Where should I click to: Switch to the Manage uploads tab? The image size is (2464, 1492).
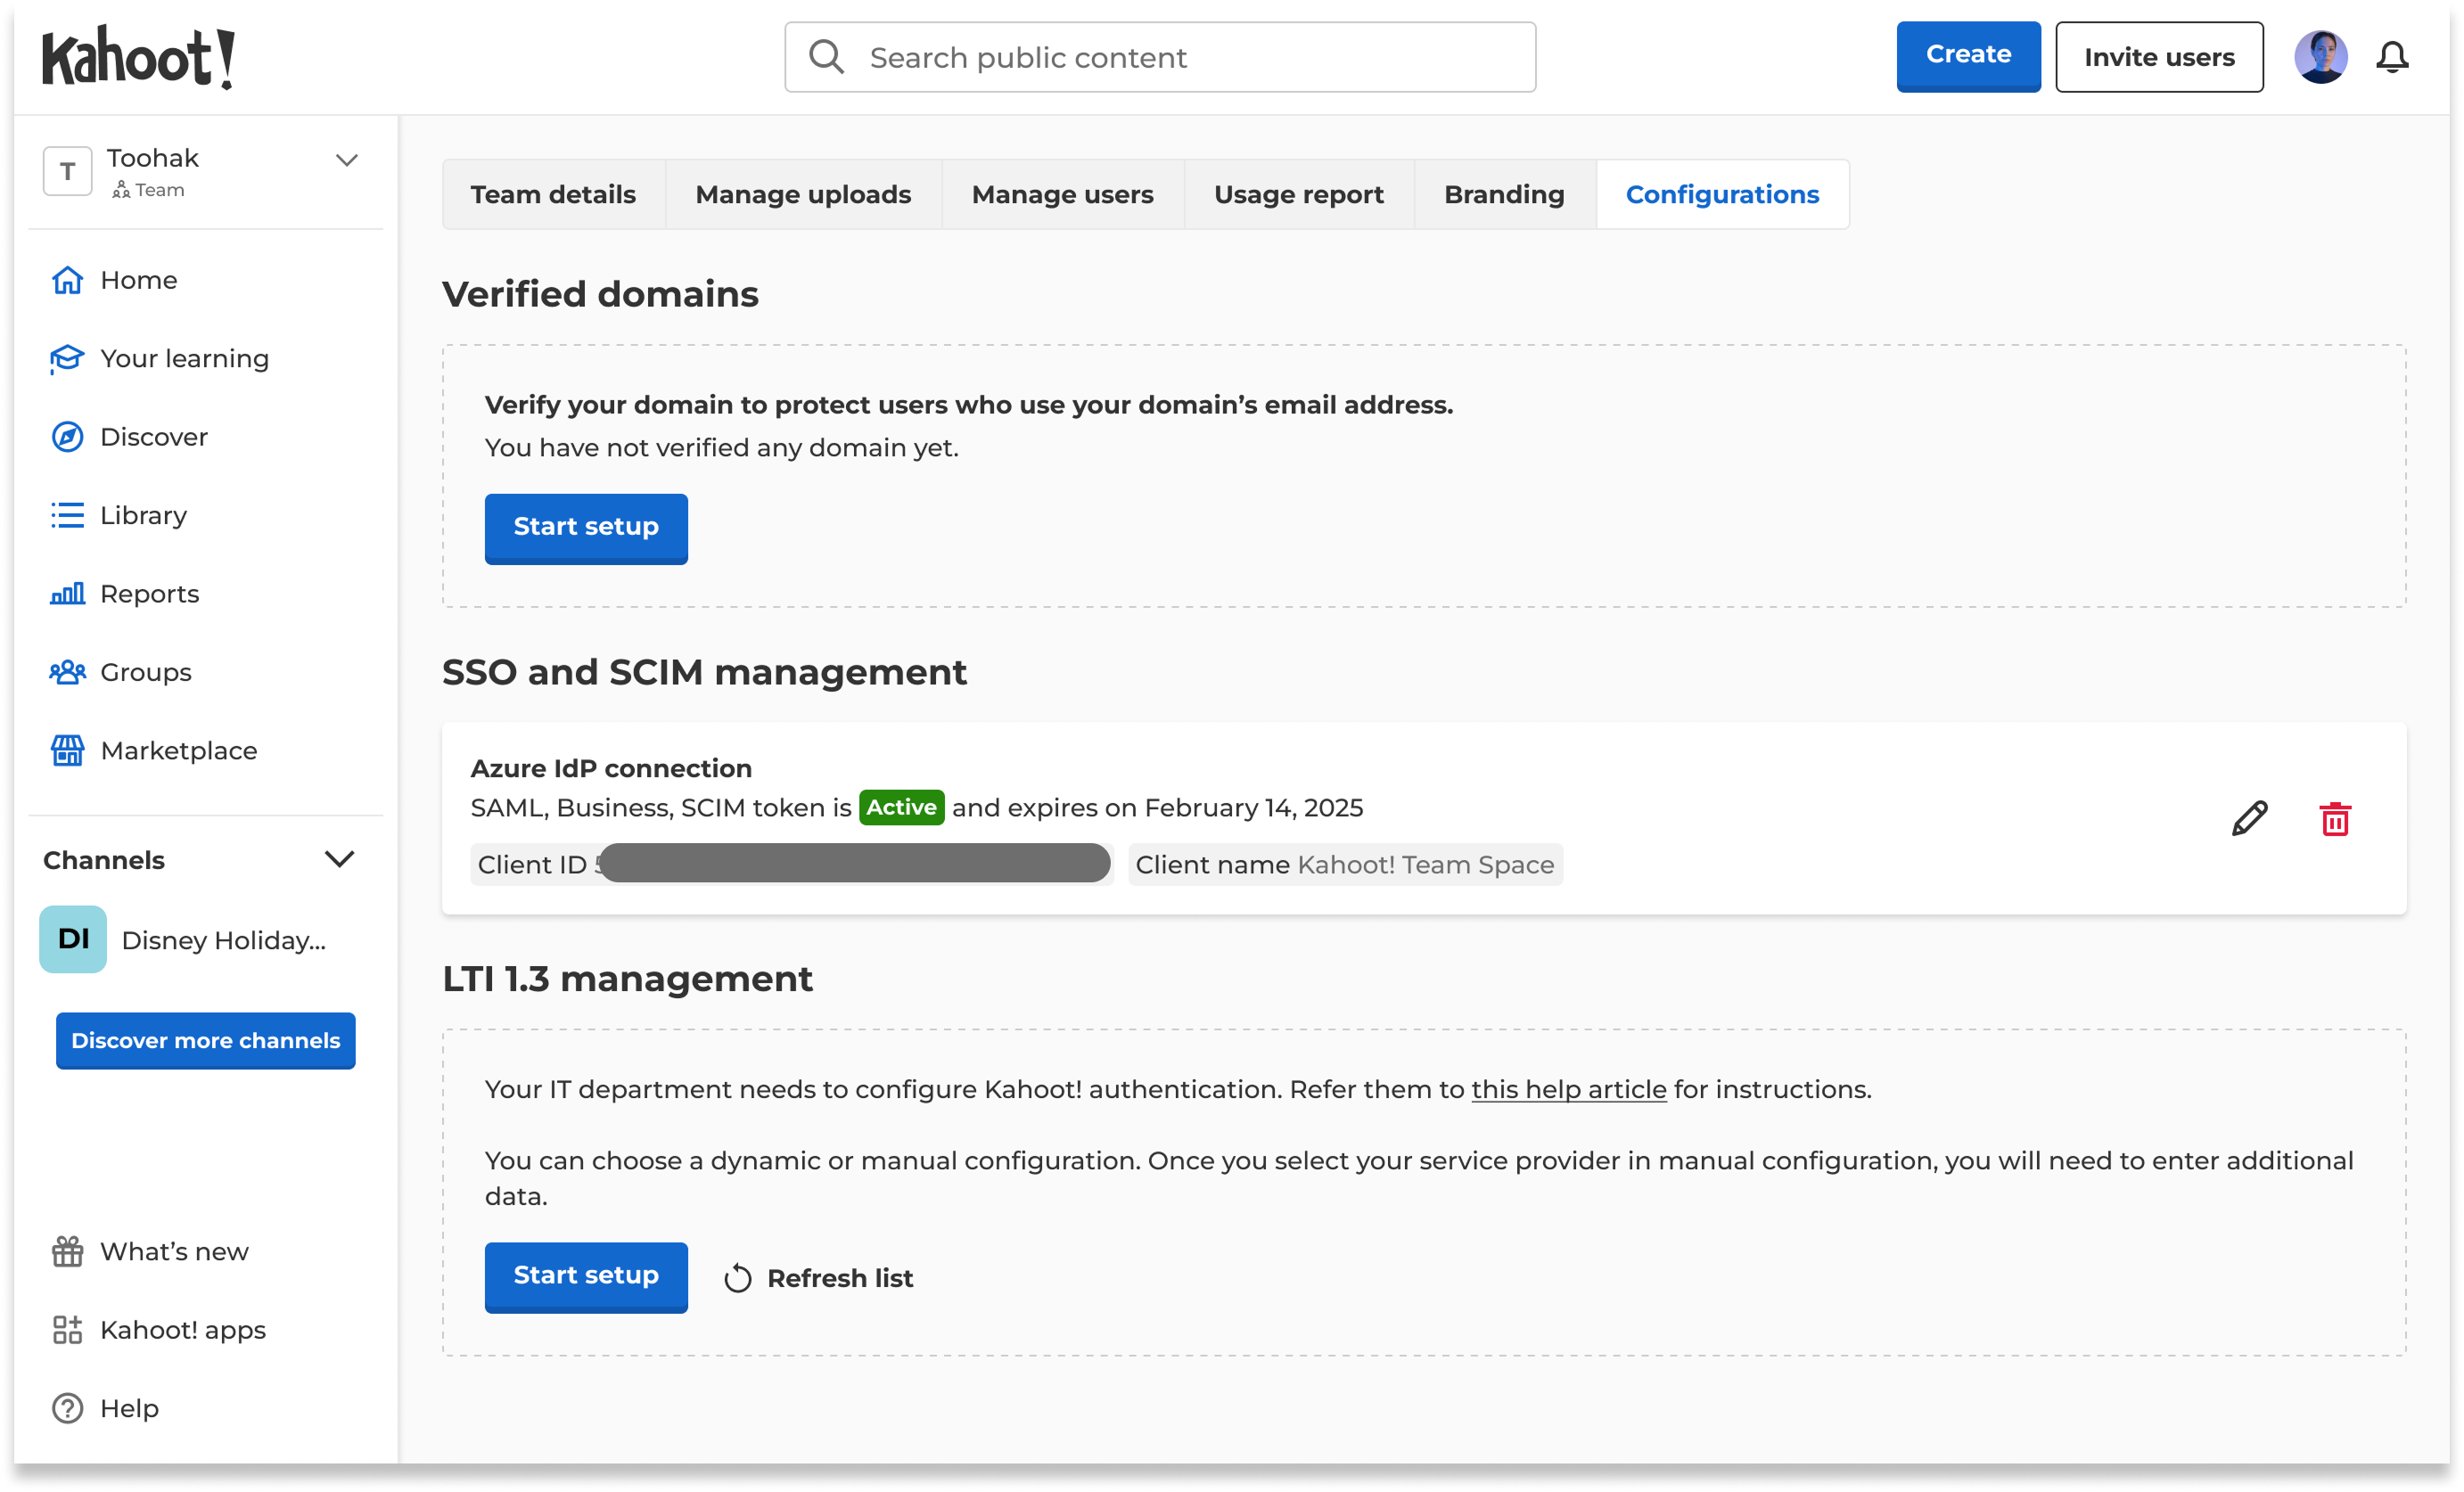(x=803, y=194)
